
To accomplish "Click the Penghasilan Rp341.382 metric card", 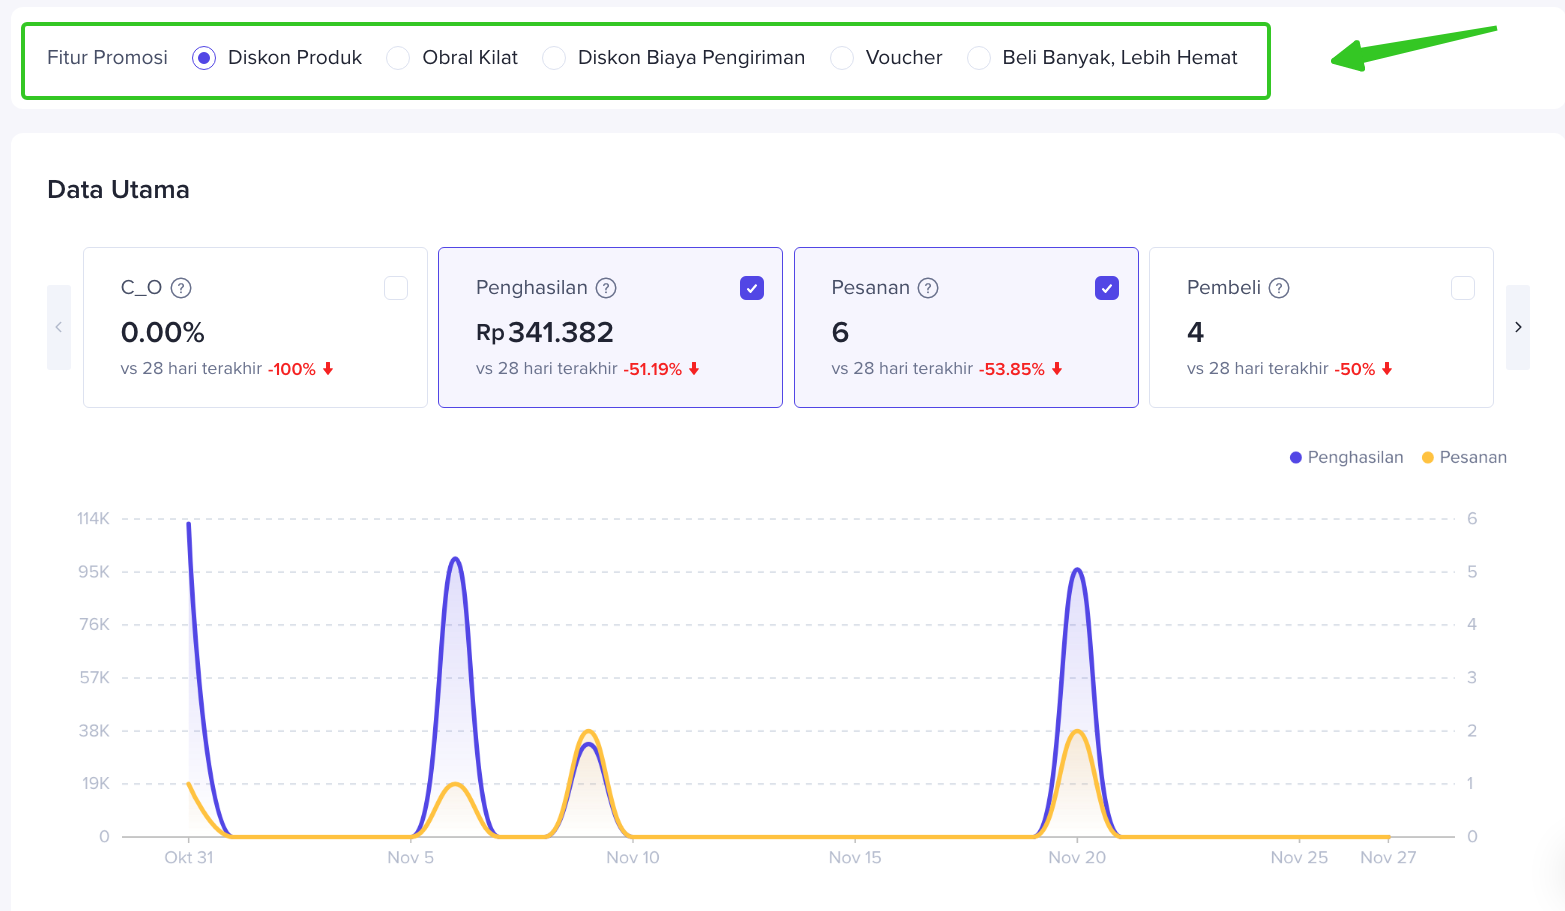I will point(610,332).
